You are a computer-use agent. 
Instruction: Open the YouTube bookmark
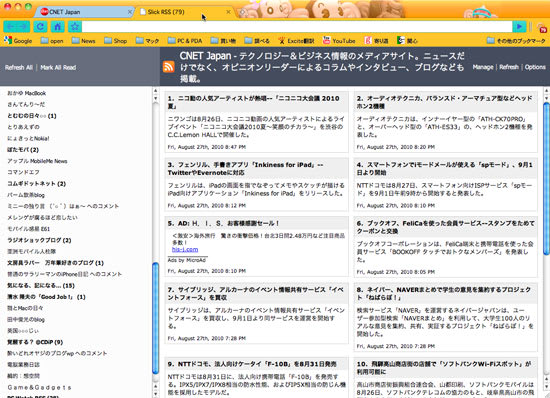point(339,41)
